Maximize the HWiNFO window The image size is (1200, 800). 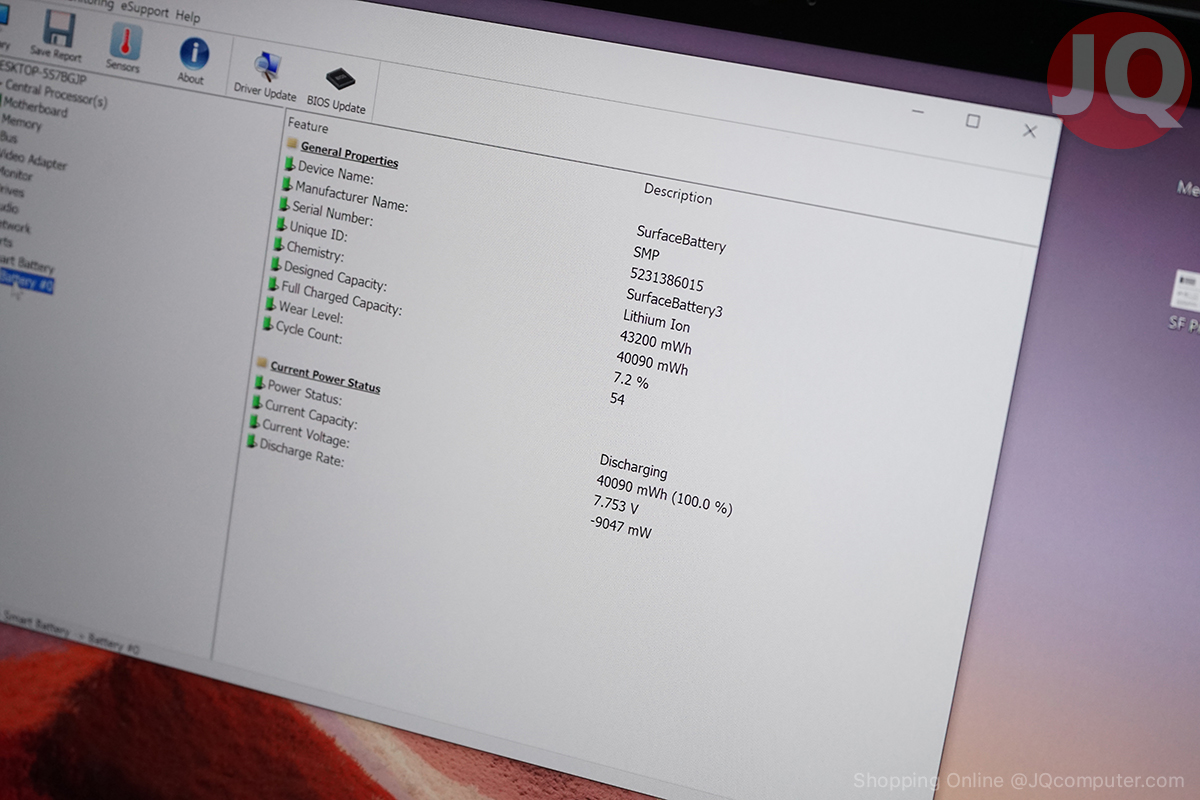click(x=972, y=121)
